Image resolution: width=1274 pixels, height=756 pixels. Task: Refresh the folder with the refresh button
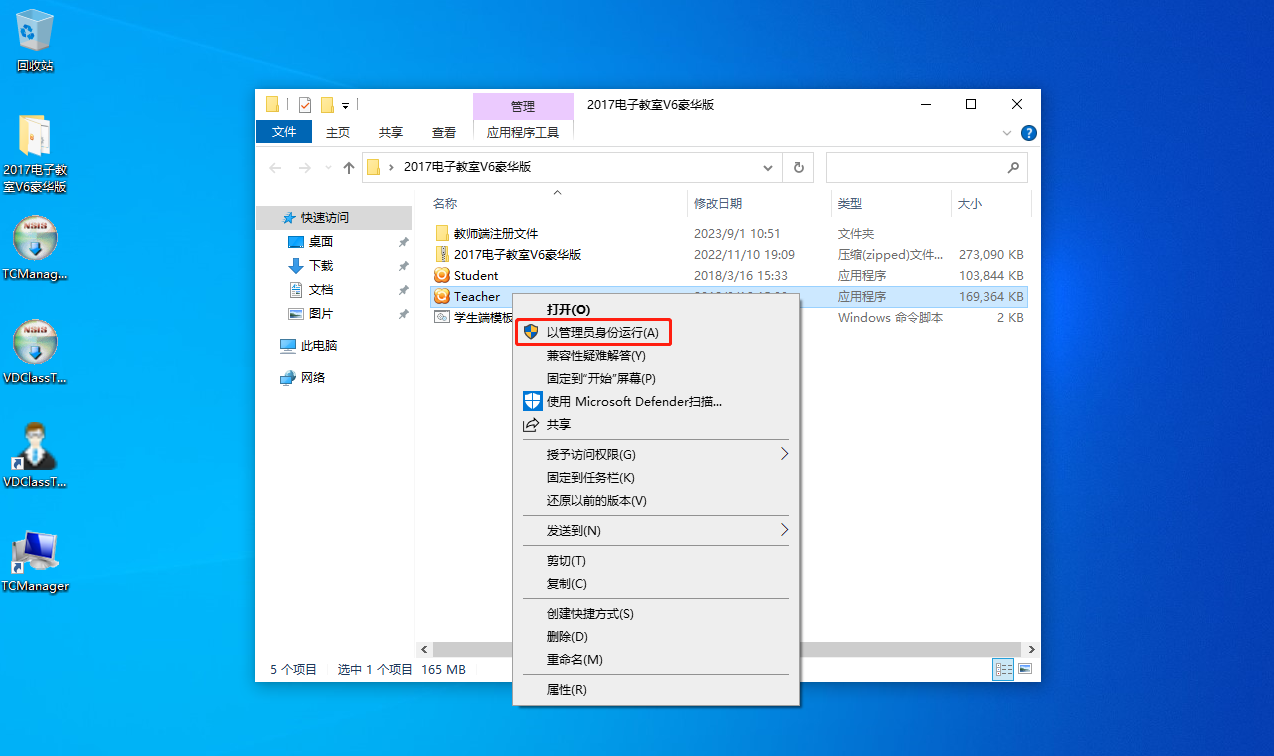pos(799,168)
